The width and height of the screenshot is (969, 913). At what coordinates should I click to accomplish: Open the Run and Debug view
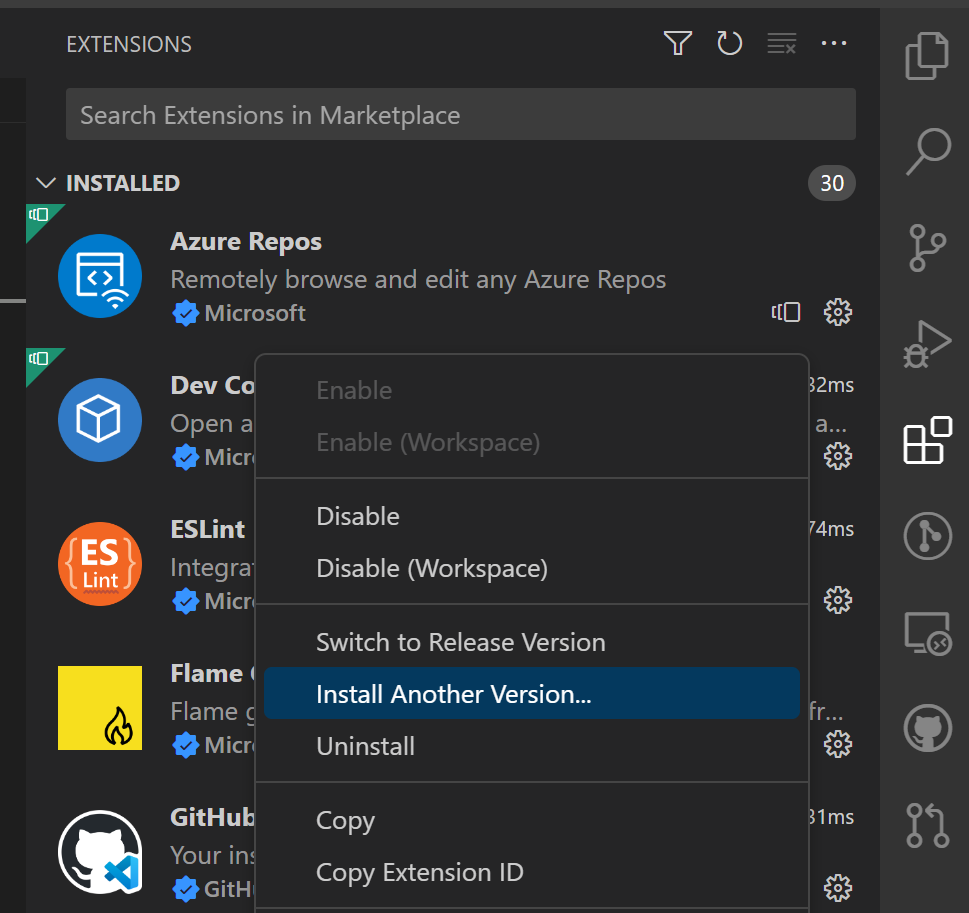(x=927, y=343)
